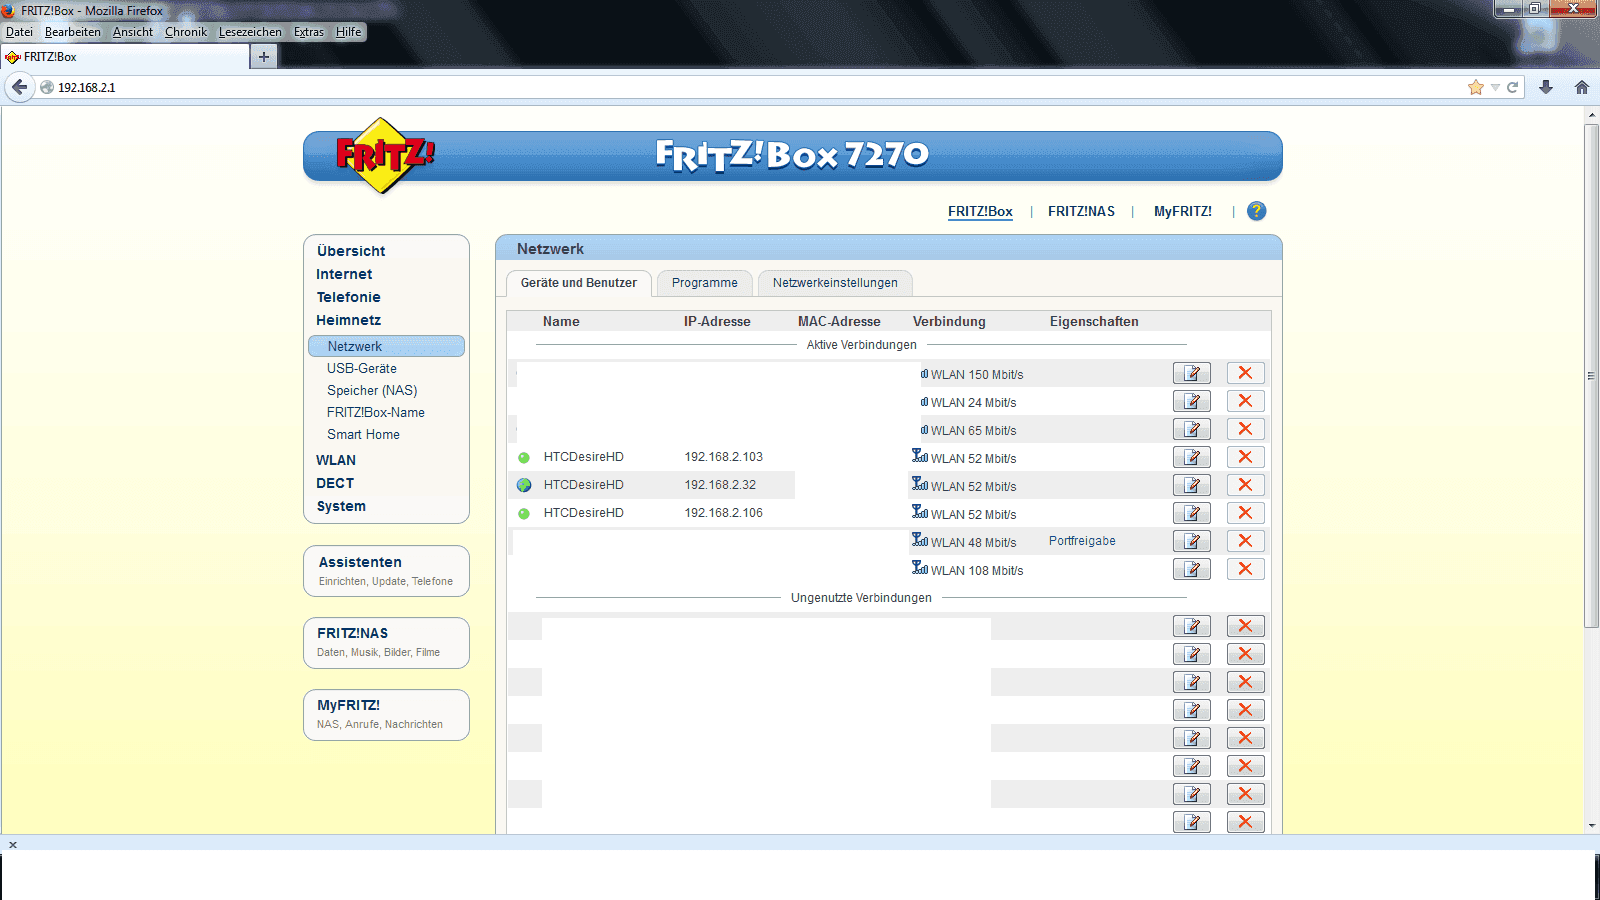Open FRITZ!Box-Name in the sidebar
The image size is (1600, 900).
coord(375,412)
